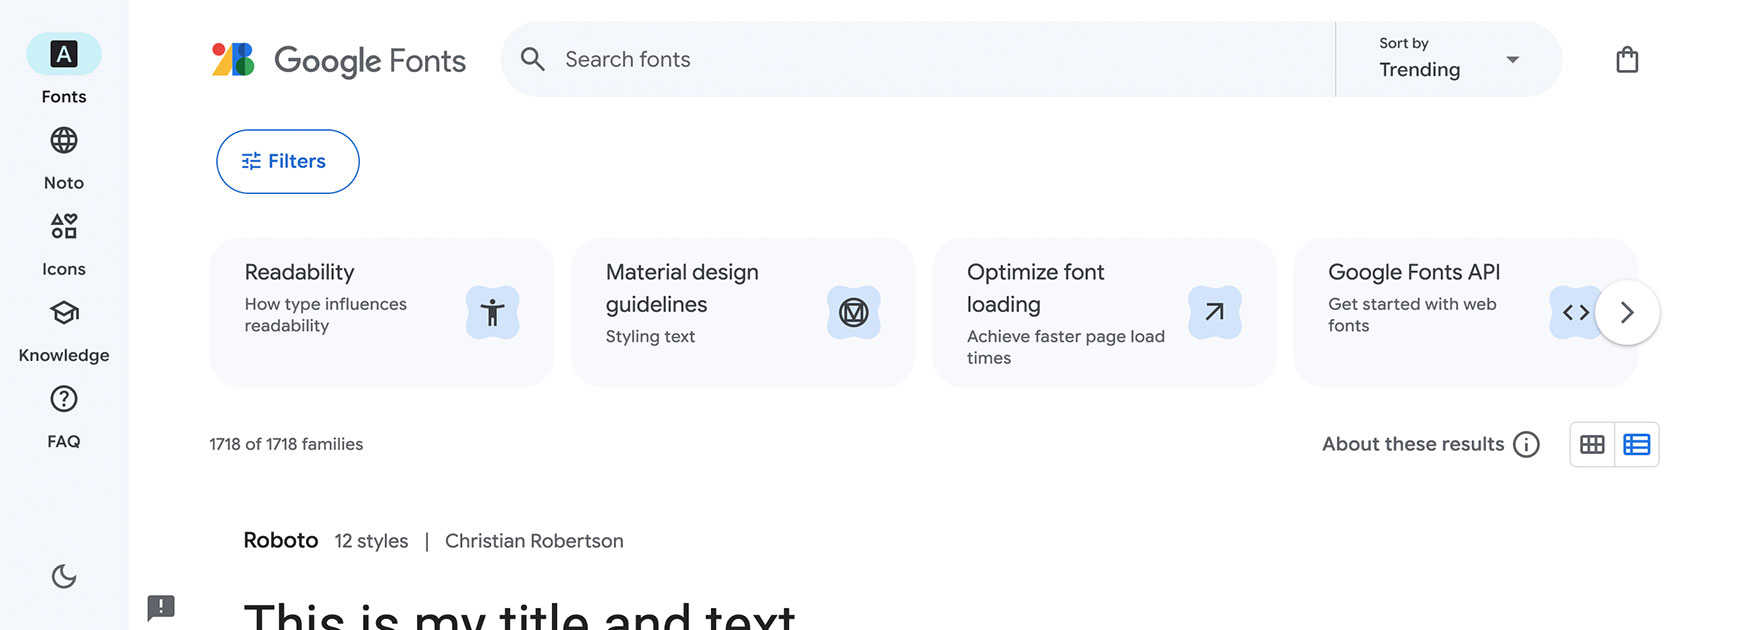Viewport: 1740px width, 630px height.
Task: Click the search magnifier icon
Action: 532,59
